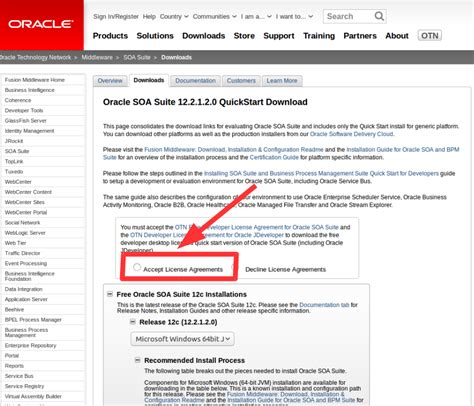Open Fusion Middleware Home in sidebar
The width and height of the screenshot is (474, 406).
(35, 80)
